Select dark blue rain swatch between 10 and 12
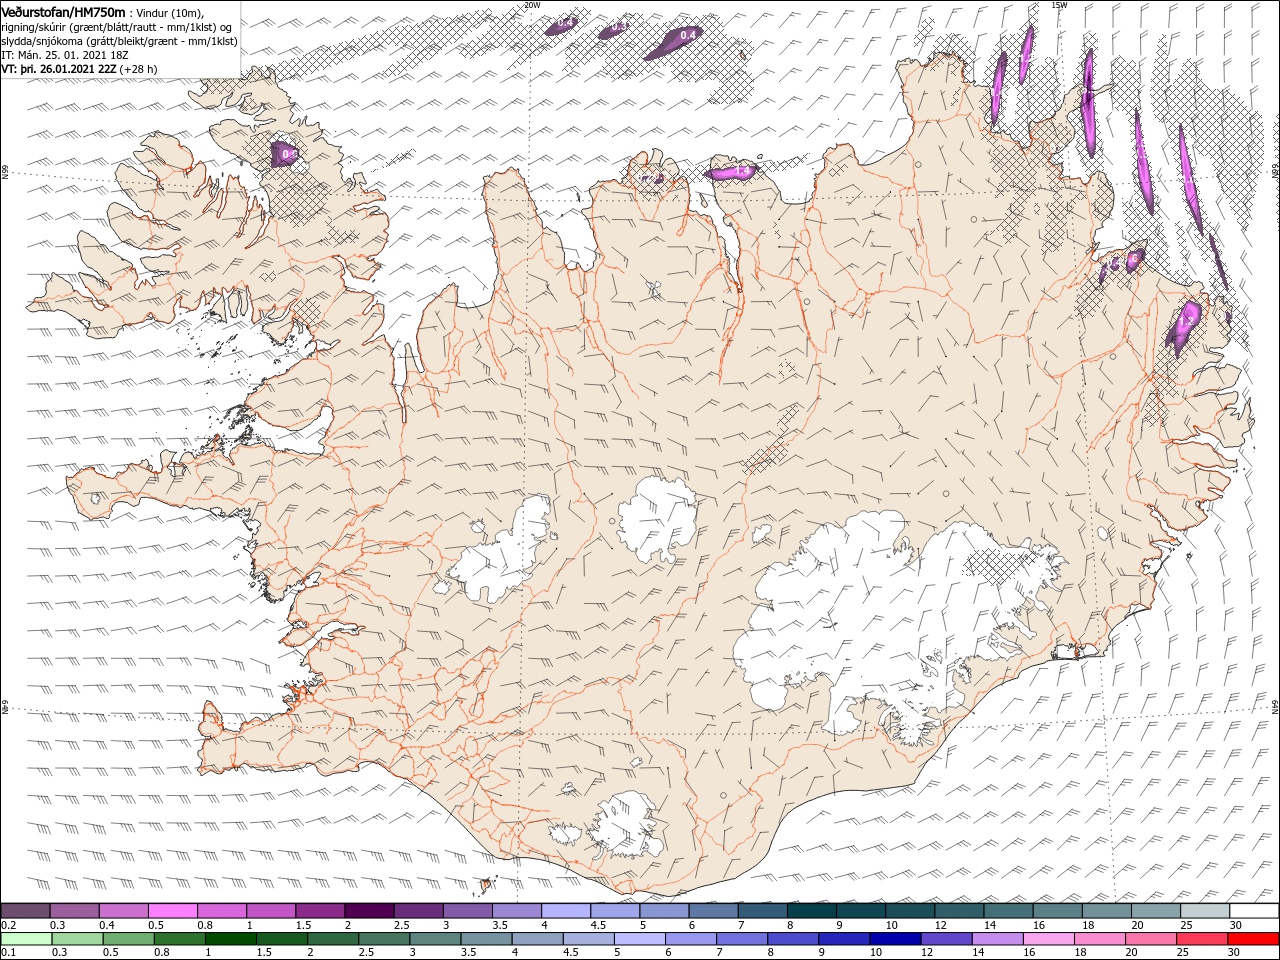The image size is (1280, 960). 893,938
